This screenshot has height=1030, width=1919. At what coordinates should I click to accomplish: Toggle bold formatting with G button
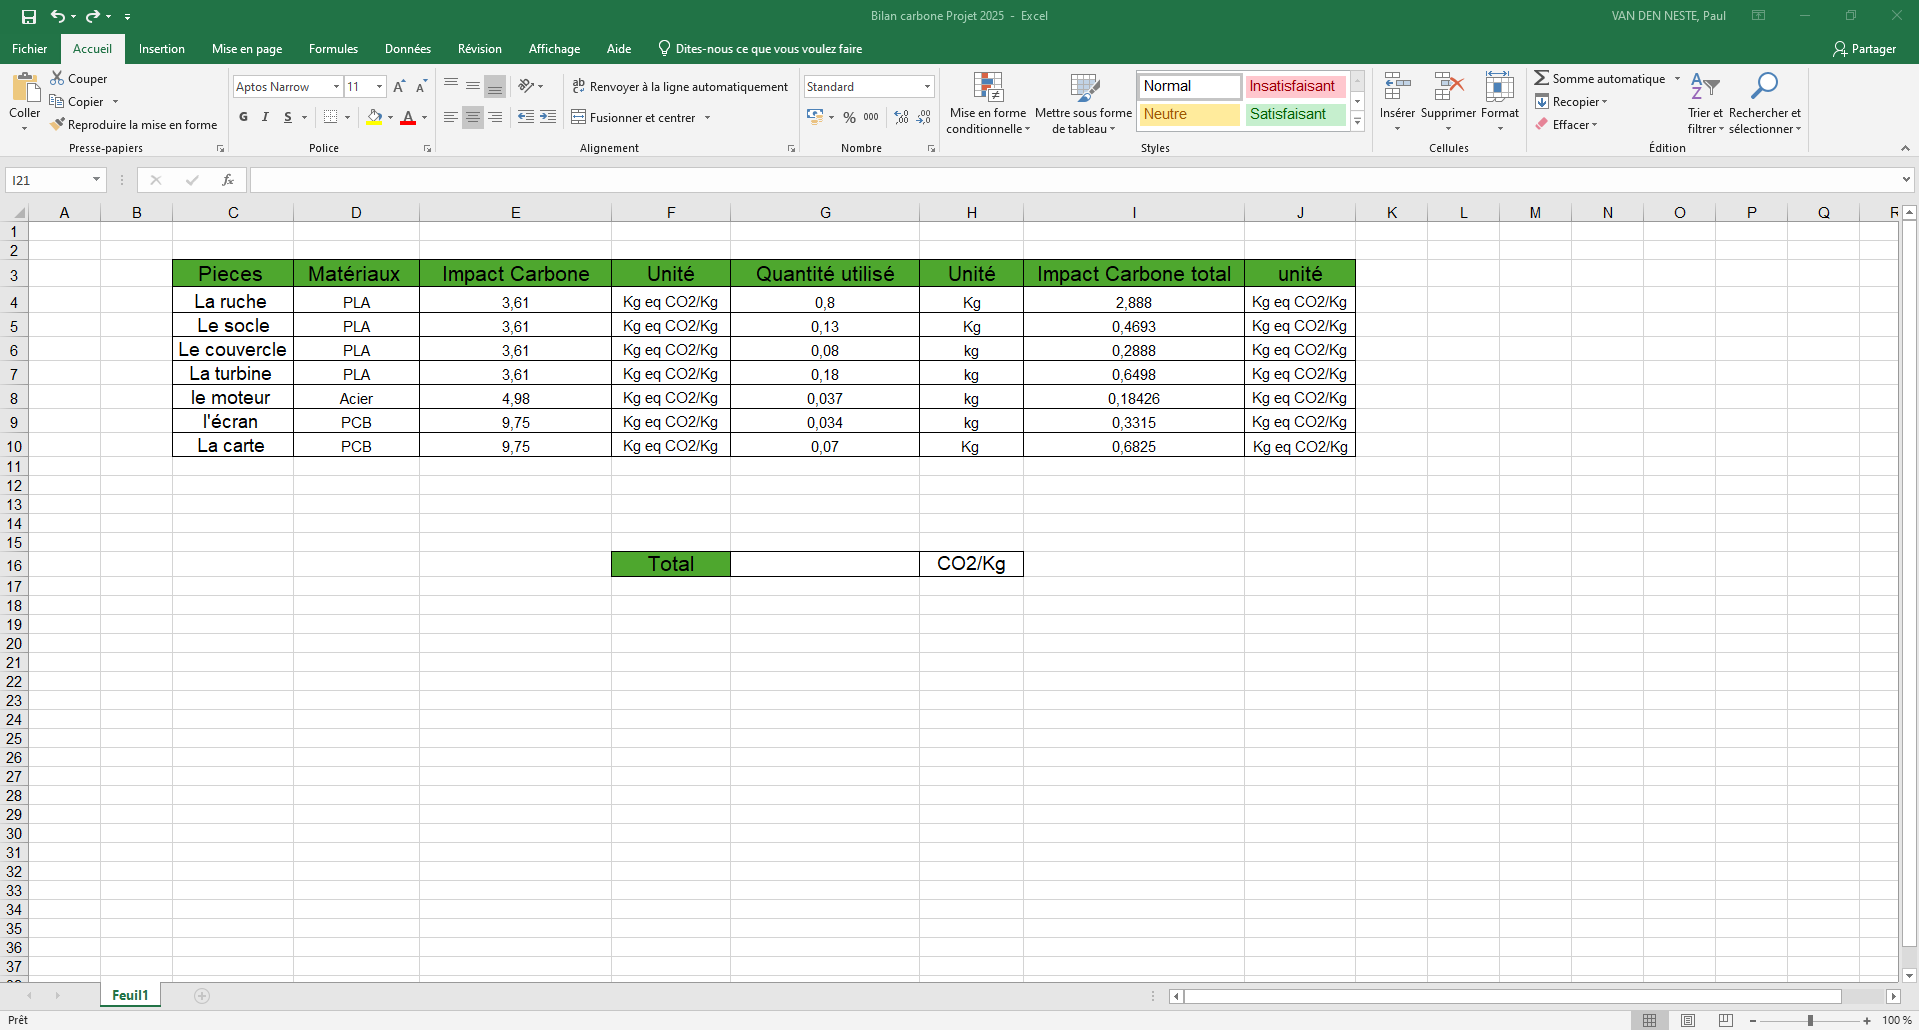[243, 117]
